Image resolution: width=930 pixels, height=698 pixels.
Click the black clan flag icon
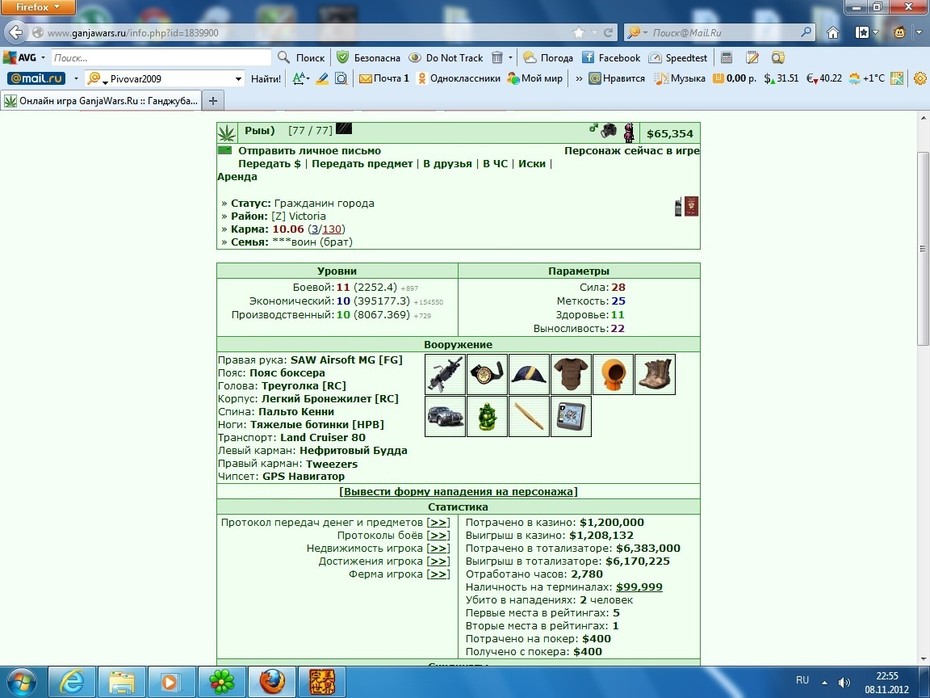tap(344, 128)
